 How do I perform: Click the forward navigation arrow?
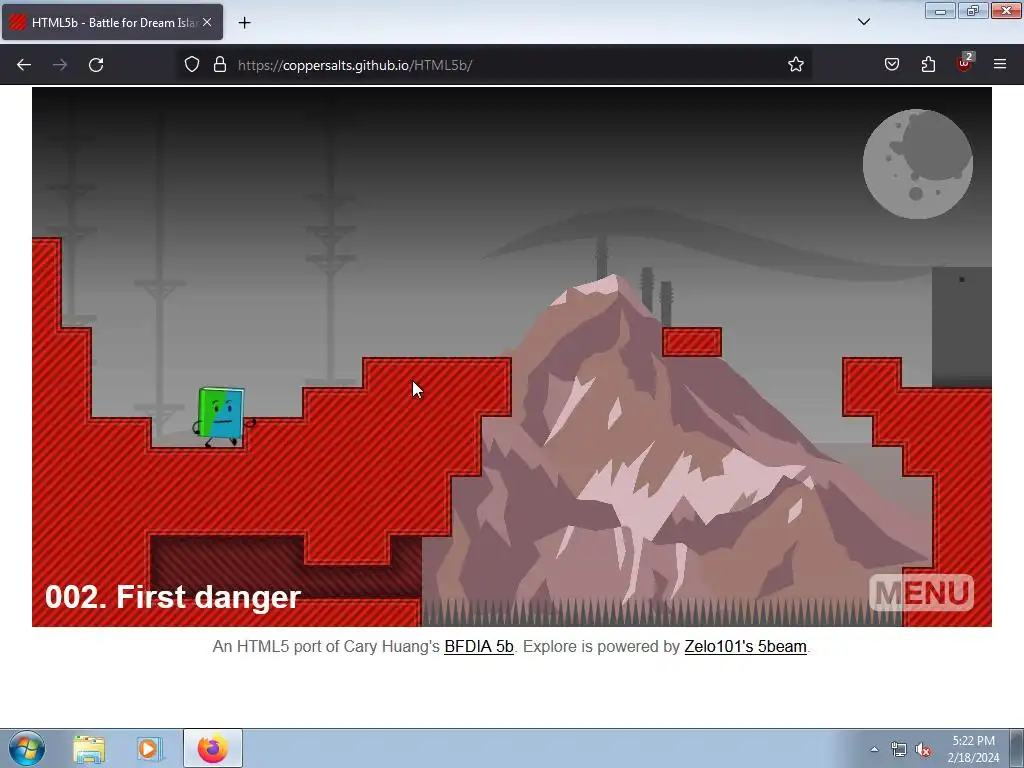tap(60, 65)
